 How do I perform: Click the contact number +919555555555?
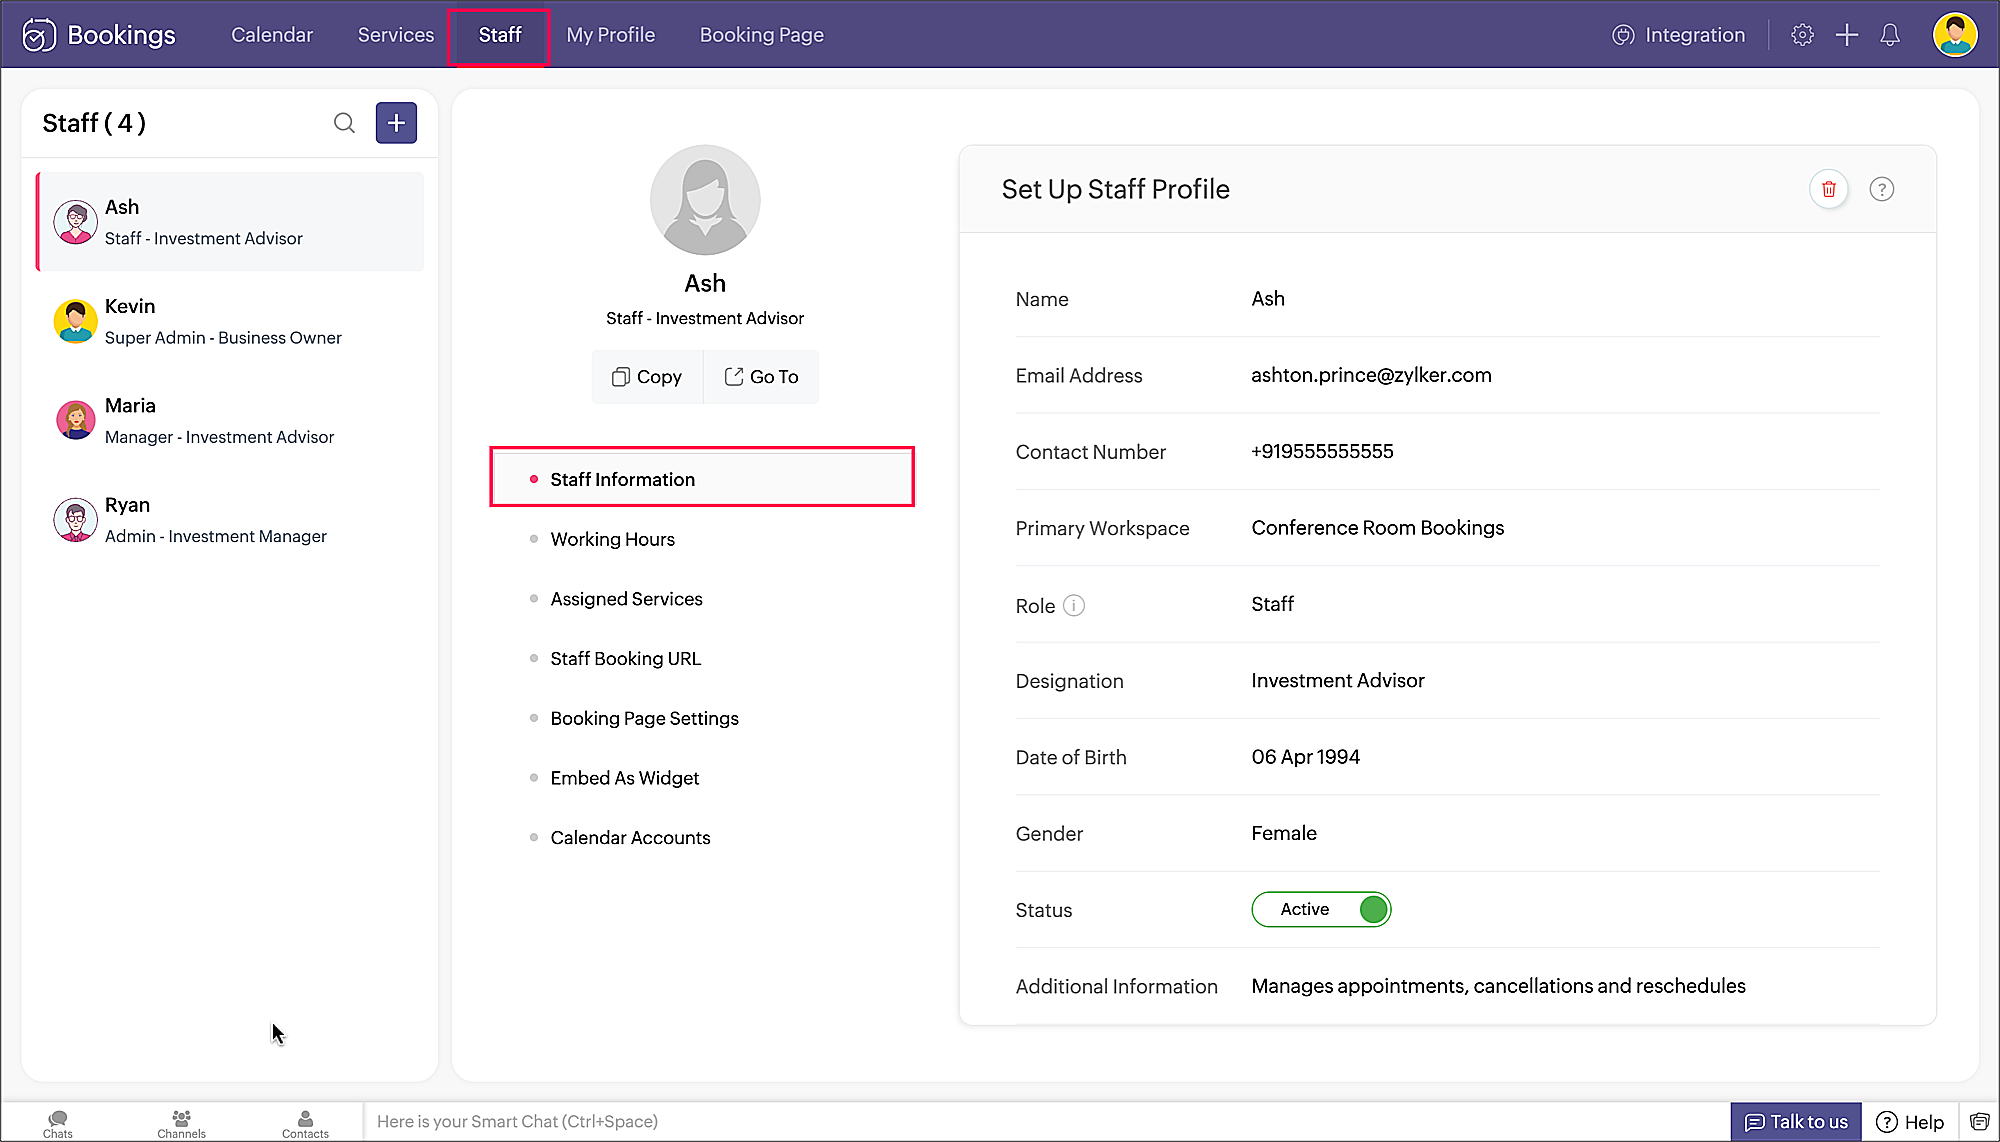click(x=1322, y=452)
